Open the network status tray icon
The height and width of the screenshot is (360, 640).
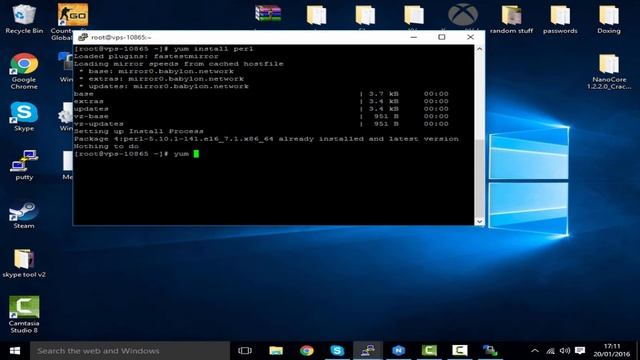click(x=551, y=351)
